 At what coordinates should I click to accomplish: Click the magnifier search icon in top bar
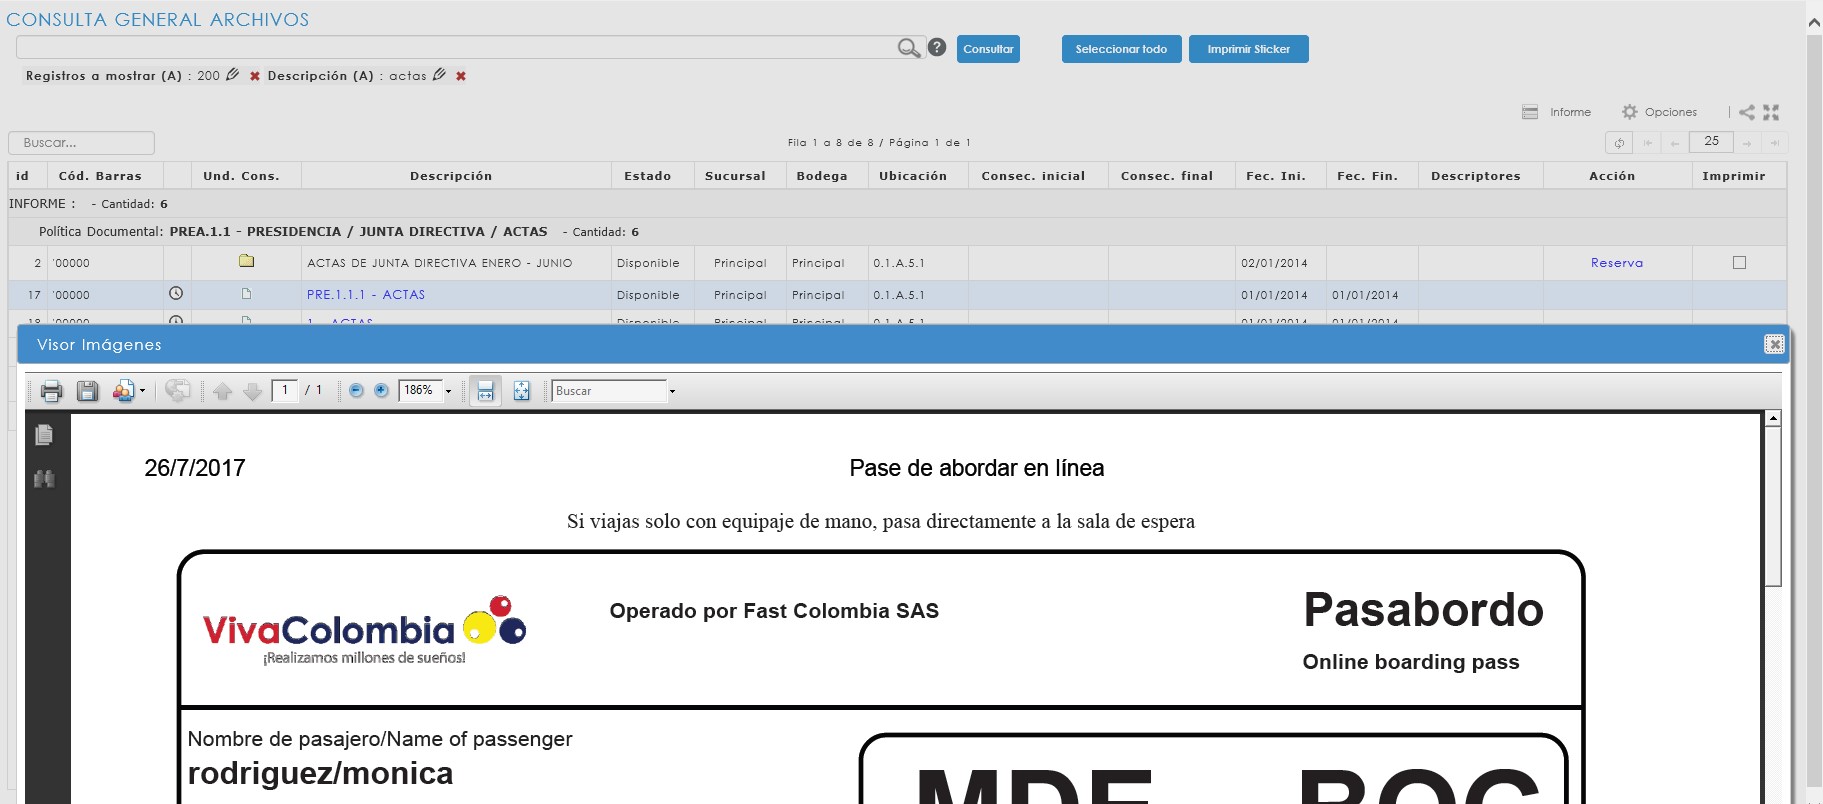[908, 48]
